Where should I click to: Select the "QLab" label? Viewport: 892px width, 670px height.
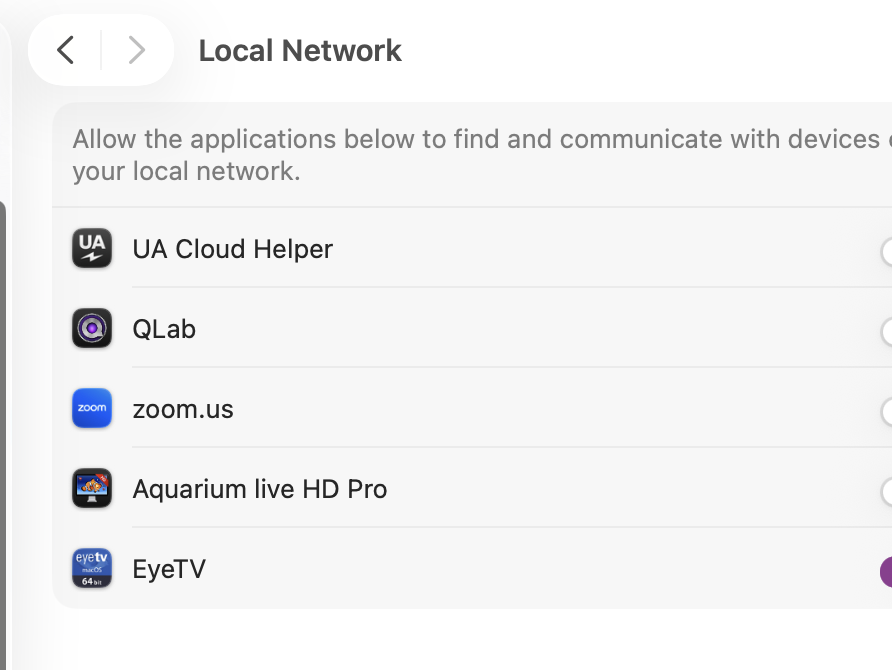pos(164,329)
